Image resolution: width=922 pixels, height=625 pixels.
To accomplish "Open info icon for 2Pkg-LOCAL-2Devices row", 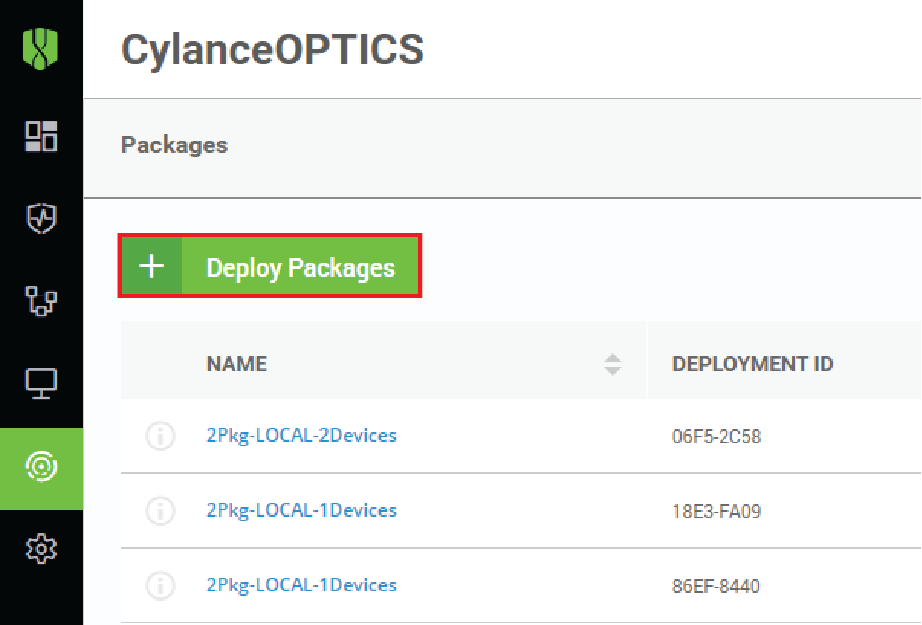I will (161, 436).
